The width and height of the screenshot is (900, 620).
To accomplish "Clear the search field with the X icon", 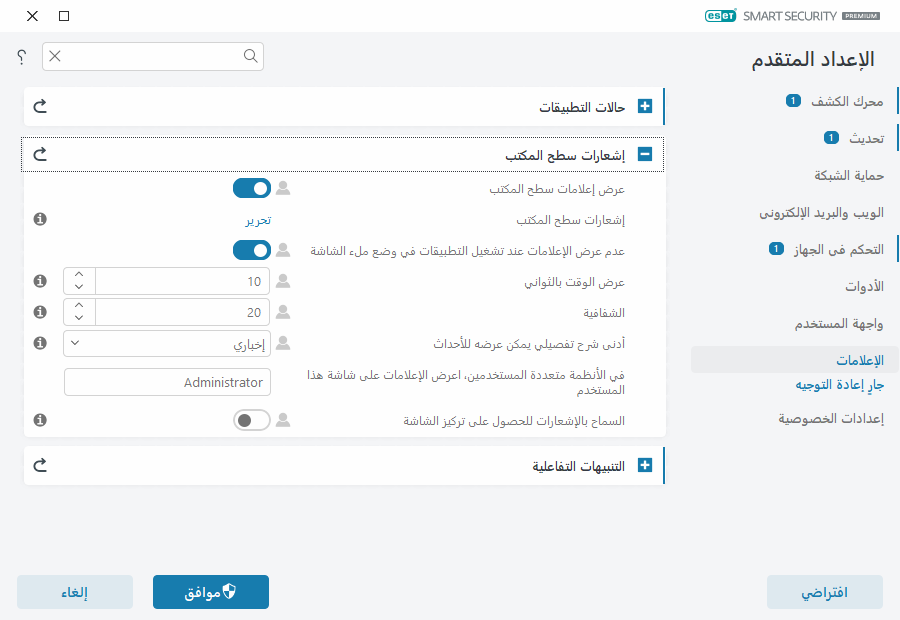I will click(55, 57).
